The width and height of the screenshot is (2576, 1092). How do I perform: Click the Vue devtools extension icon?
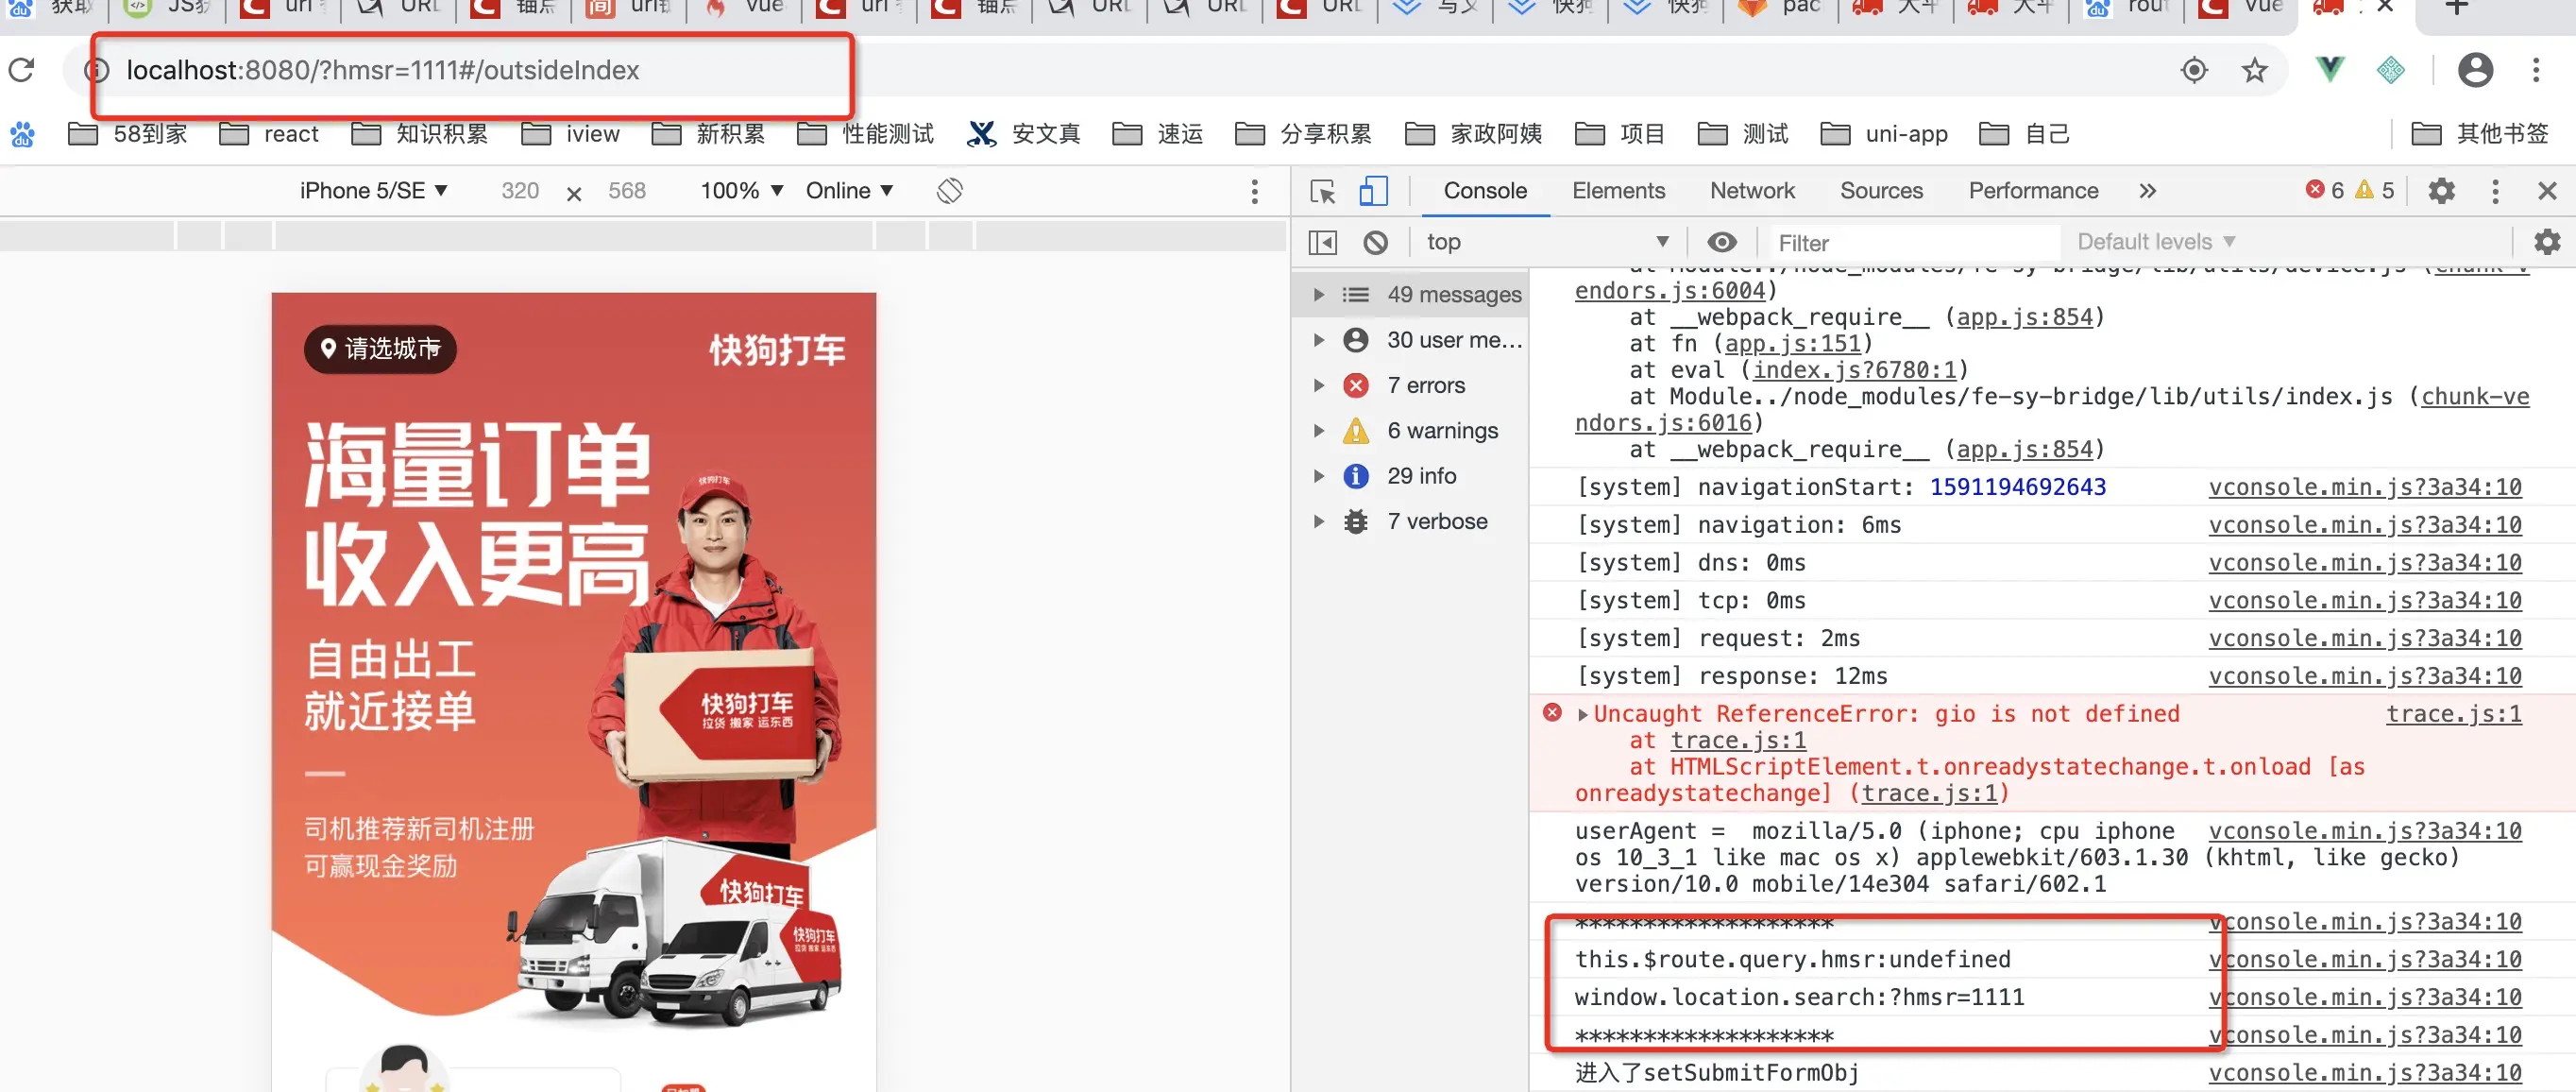(x=2329, y=70)
